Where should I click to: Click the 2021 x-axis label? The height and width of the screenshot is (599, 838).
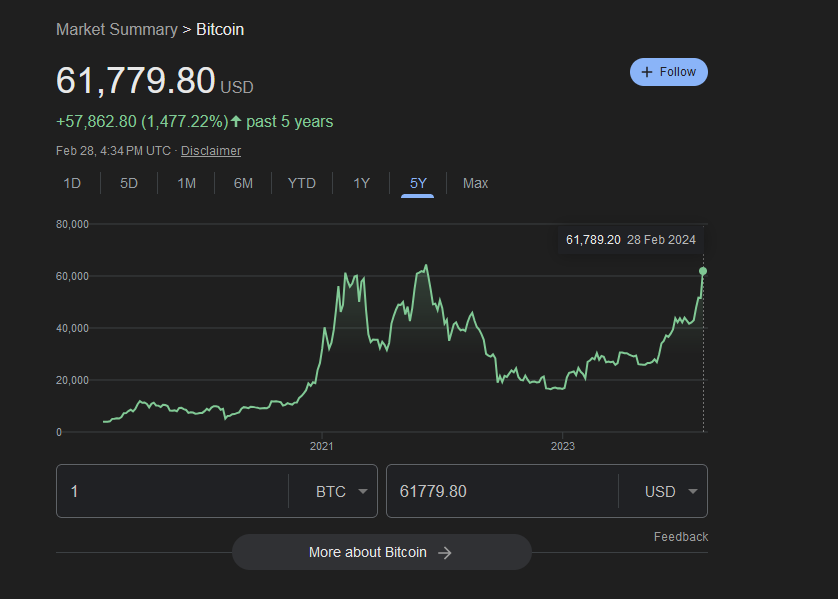click(321, 446)
